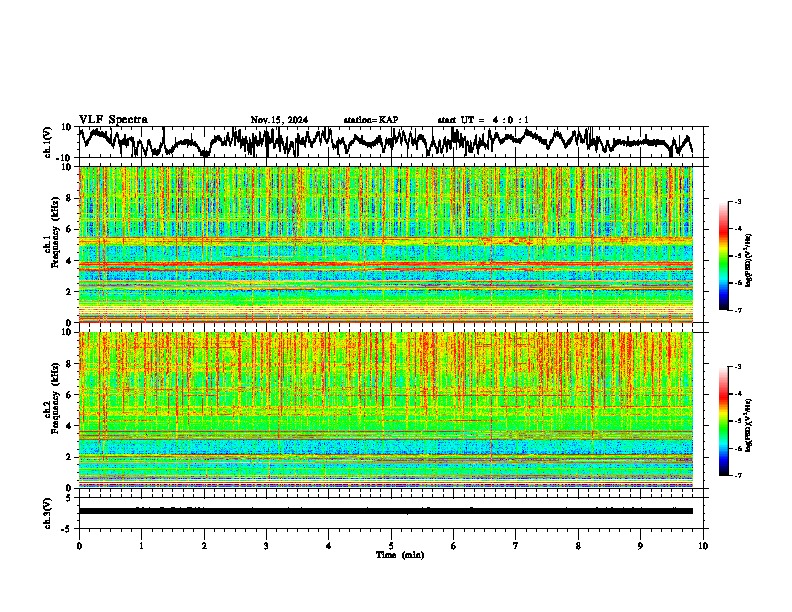Click time axis tick label "1"
The image size is (792, 612).
(141, 546)
